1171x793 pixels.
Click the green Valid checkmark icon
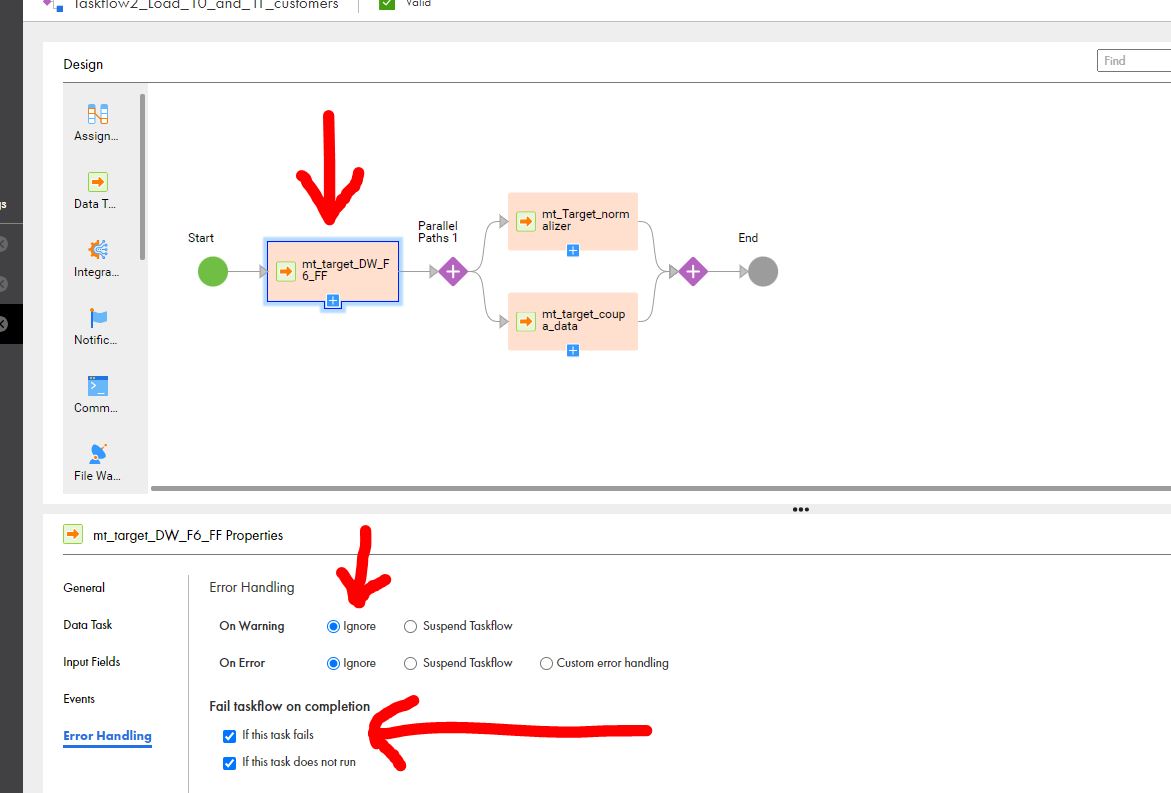[x=387, y=4]
